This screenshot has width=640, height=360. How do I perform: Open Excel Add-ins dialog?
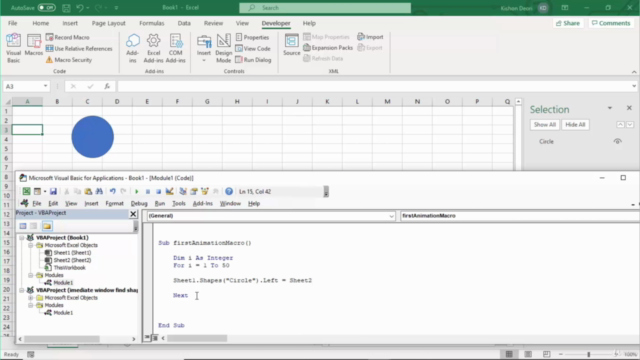153,48
